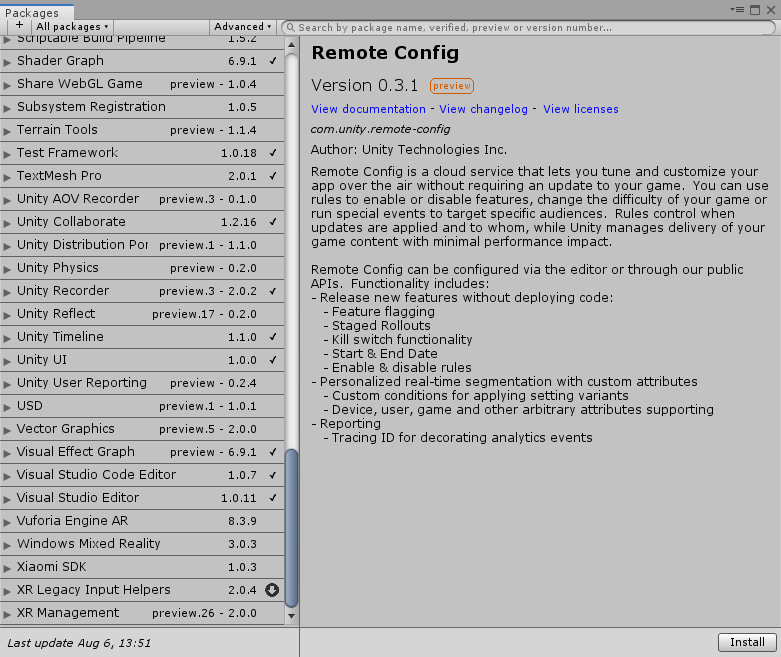The image size is (781, 657).
Task: Expand the Unity AOV Recorder entry
Action: (7, 200)
